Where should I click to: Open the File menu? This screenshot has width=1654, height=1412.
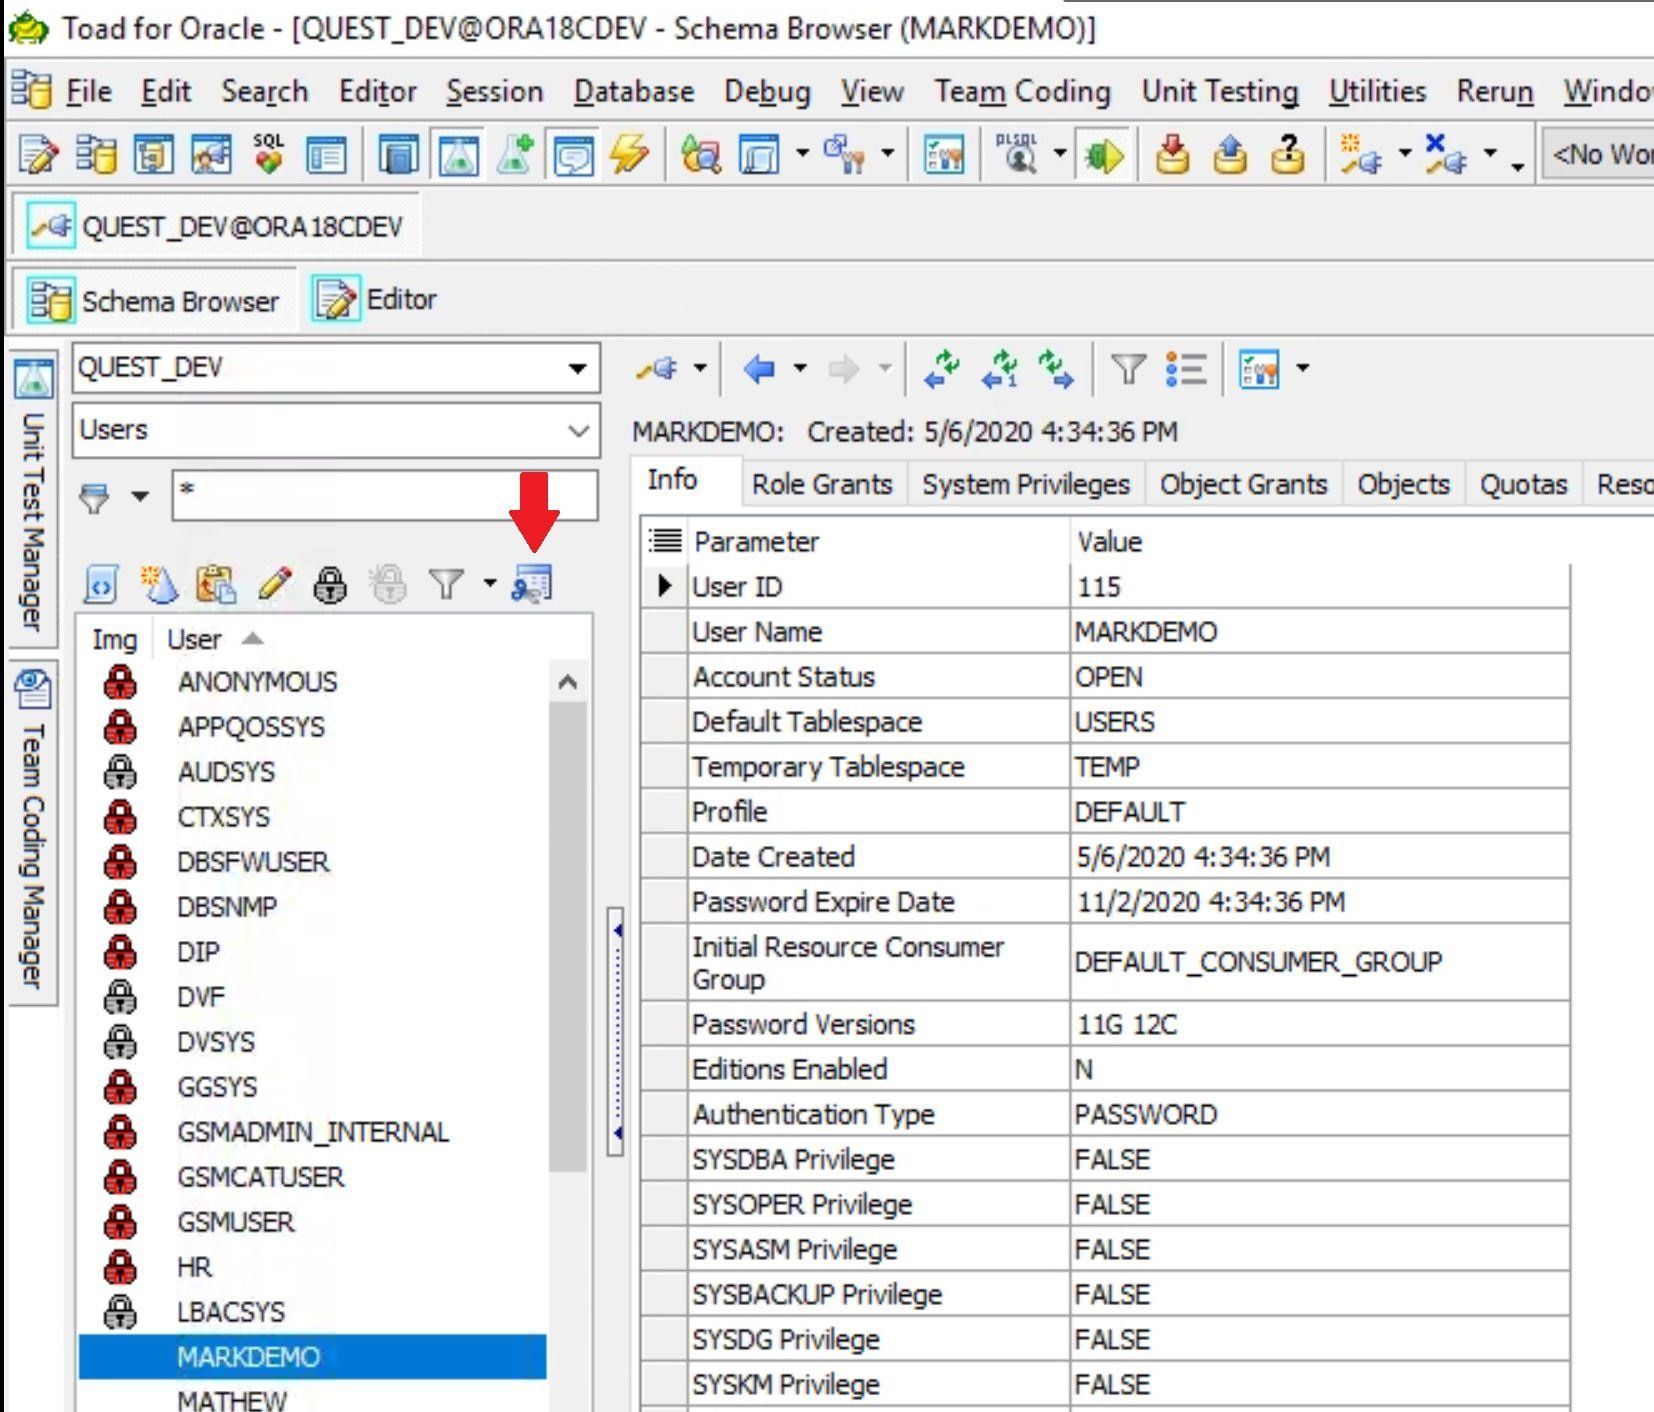tap(88, 92)
